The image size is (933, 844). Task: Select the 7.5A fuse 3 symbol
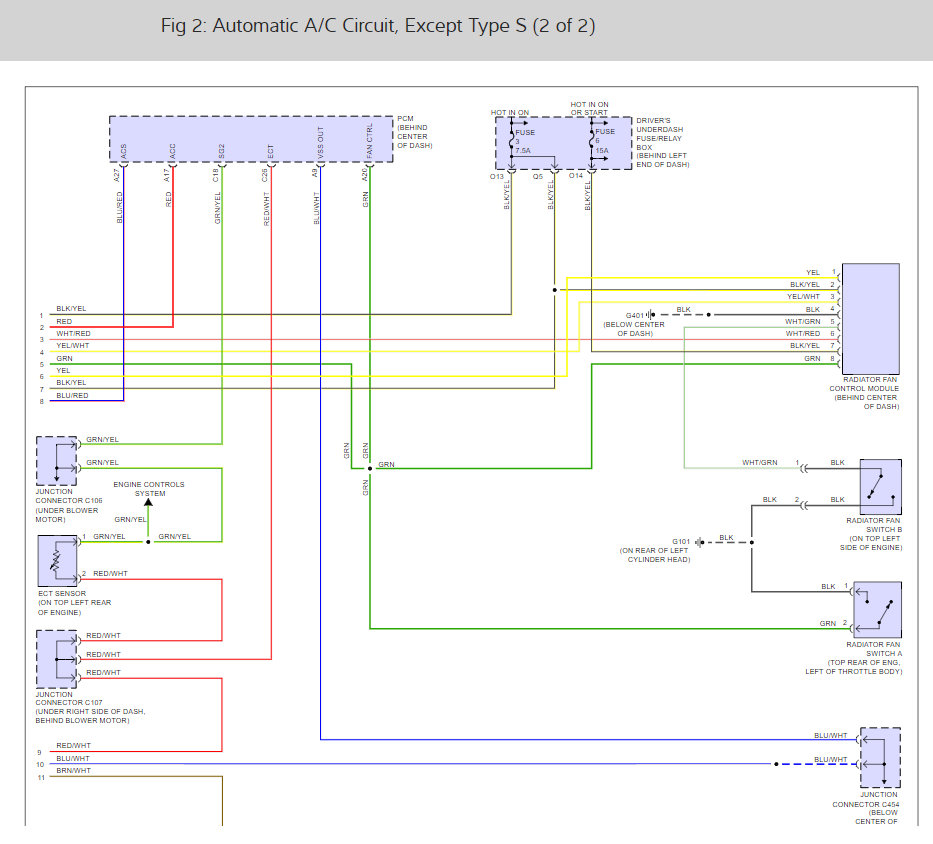pyautogui.click(x=512, y=139)
